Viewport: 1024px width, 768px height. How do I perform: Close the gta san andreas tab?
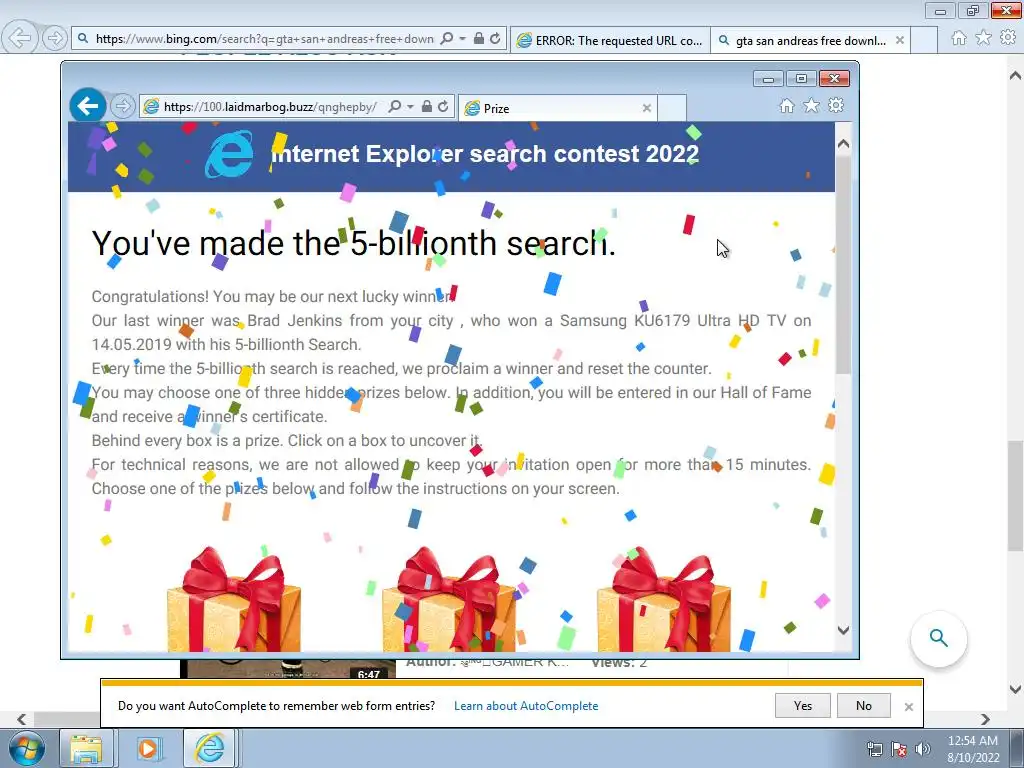click(900, 40)
